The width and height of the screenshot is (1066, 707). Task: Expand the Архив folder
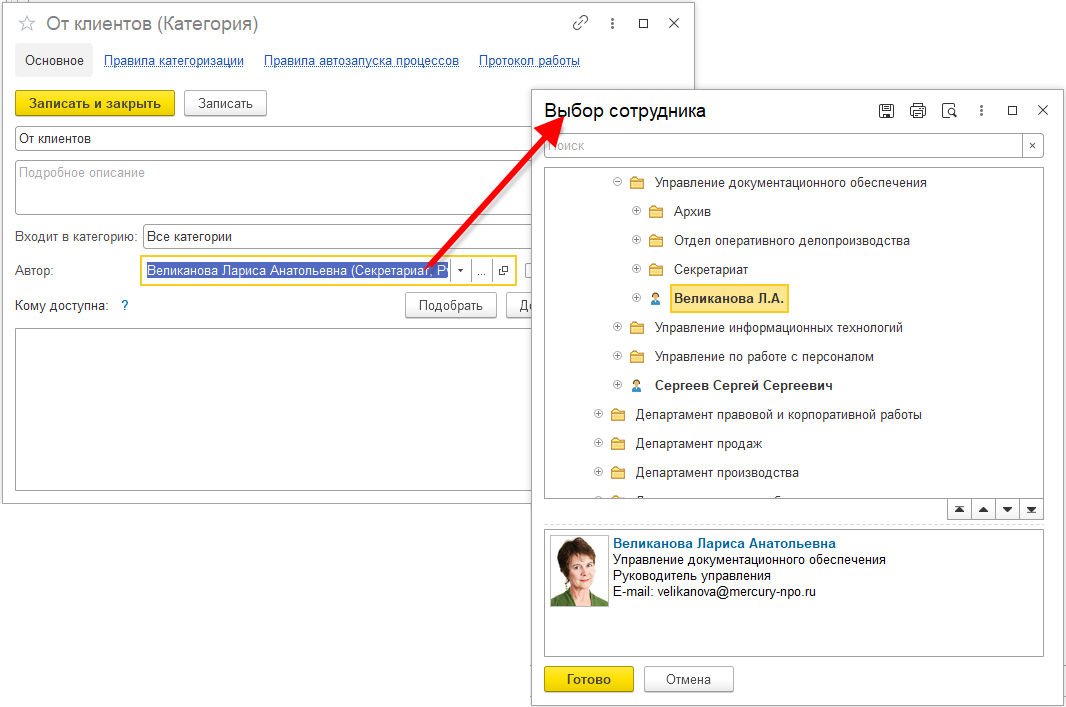point(637,211)
